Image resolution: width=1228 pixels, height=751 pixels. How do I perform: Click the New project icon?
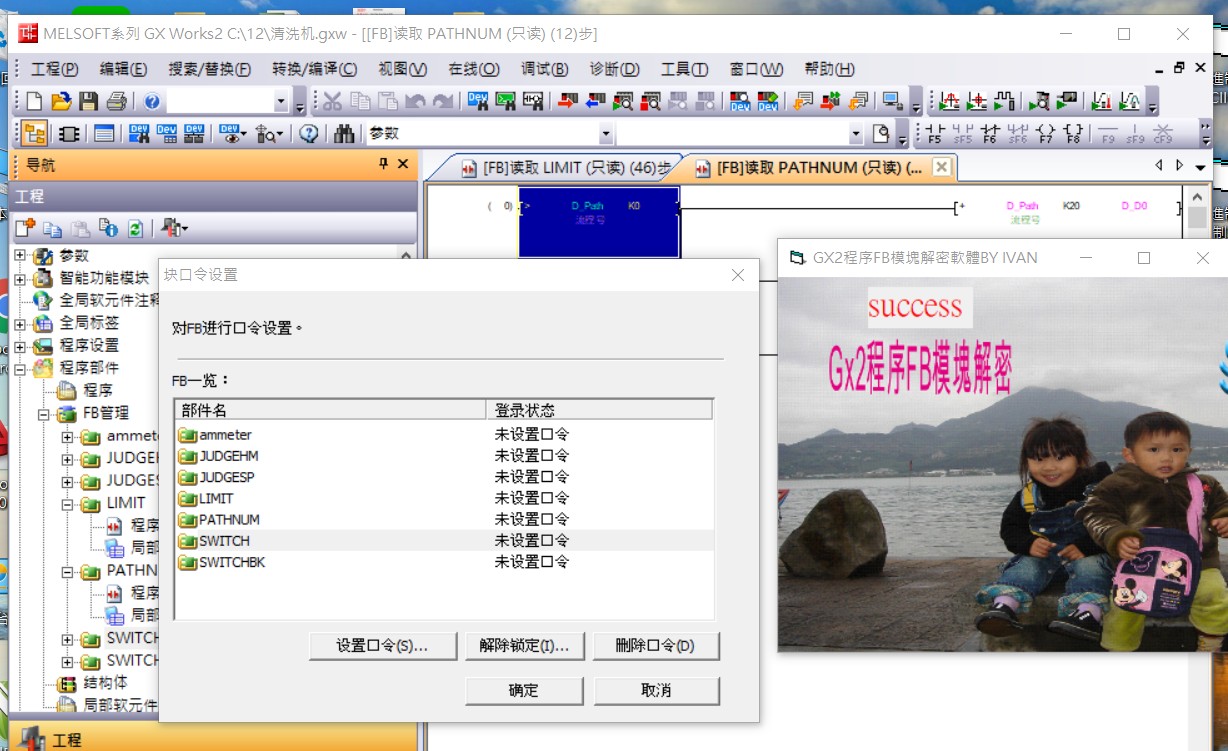tap(35, 101)
